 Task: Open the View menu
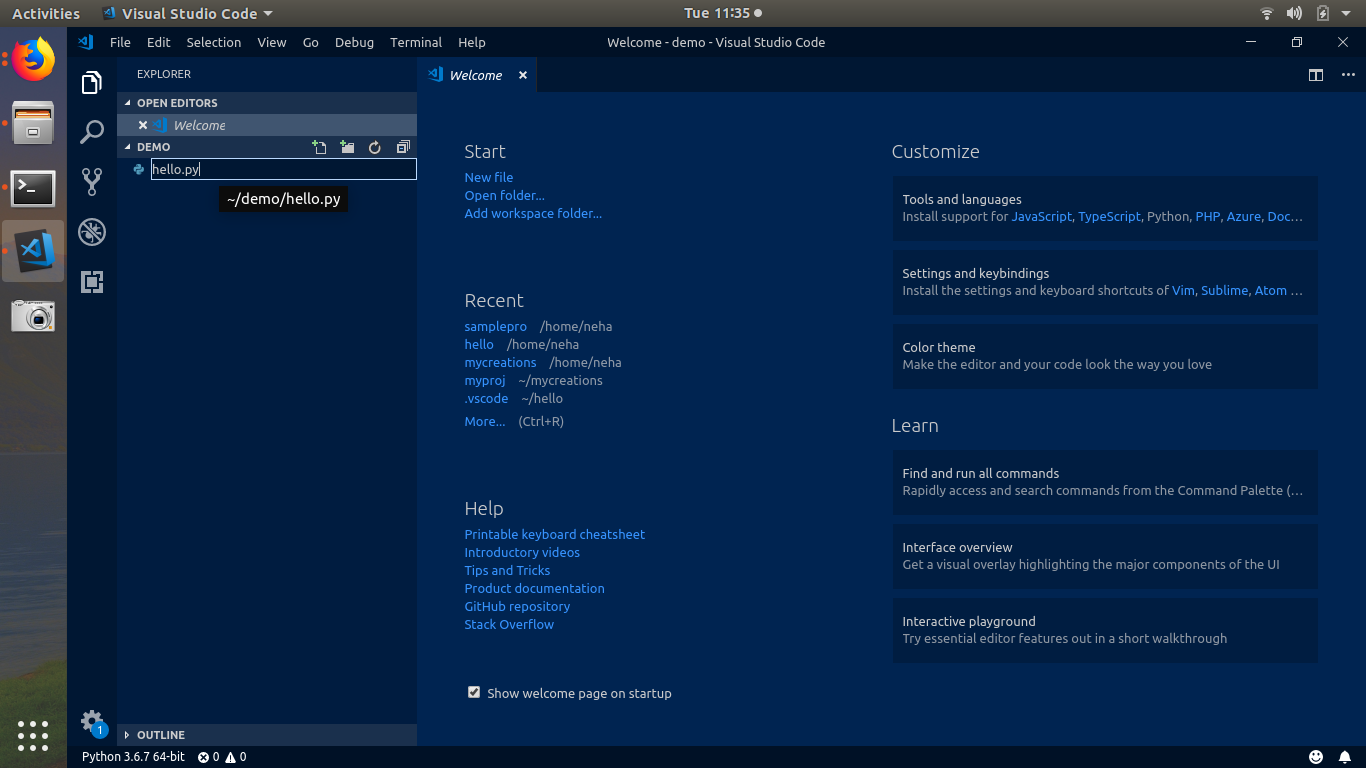point(272,42)
